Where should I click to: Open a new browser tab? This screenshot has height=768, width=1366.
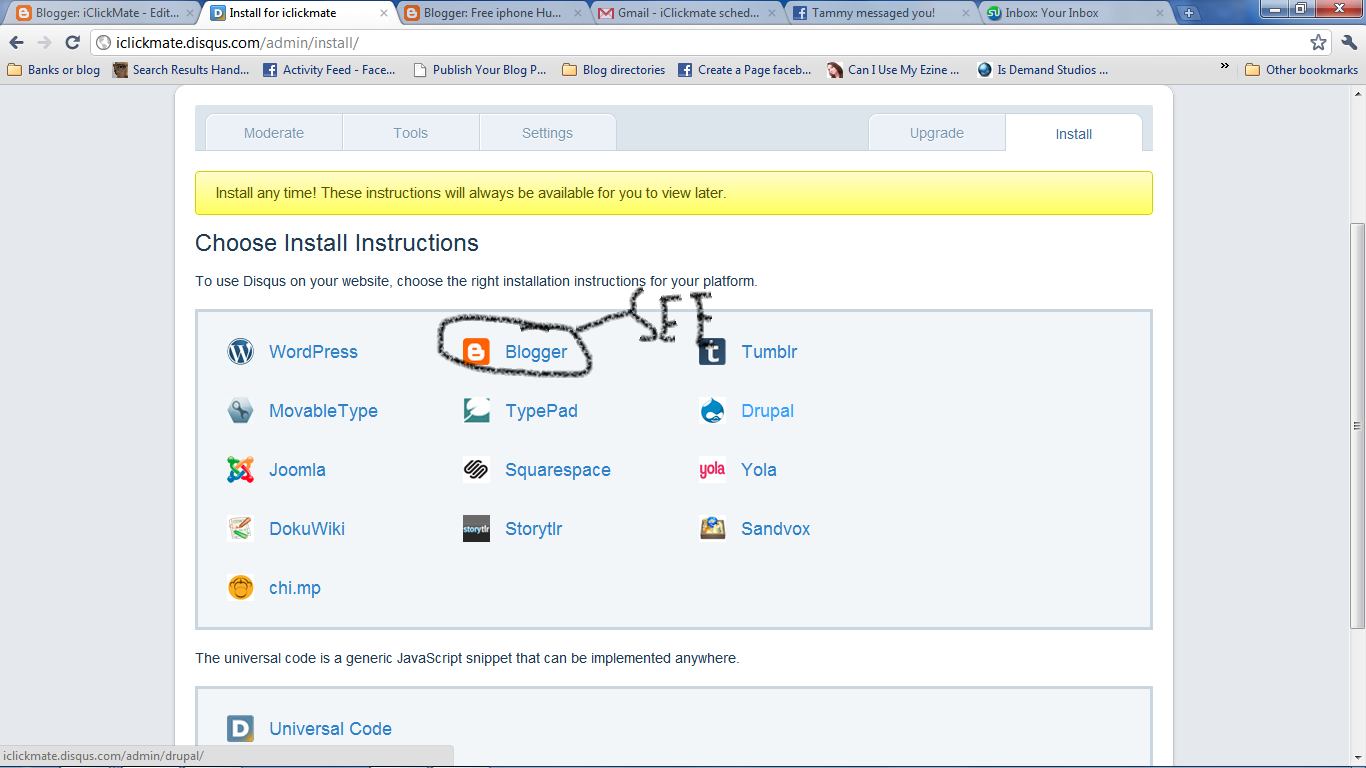pyautogui.click(x=1188, y=13)
